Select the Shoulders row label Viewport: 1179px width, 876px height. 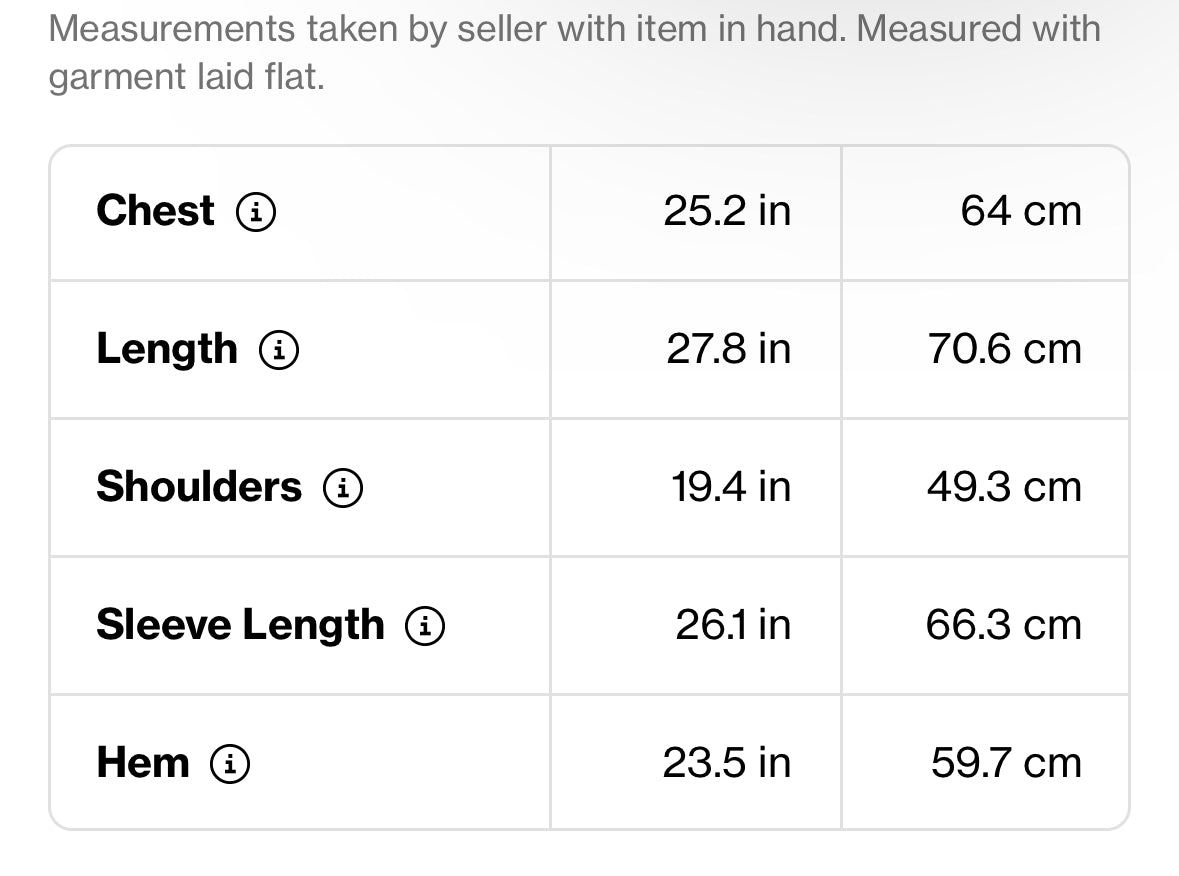point(198,487)
